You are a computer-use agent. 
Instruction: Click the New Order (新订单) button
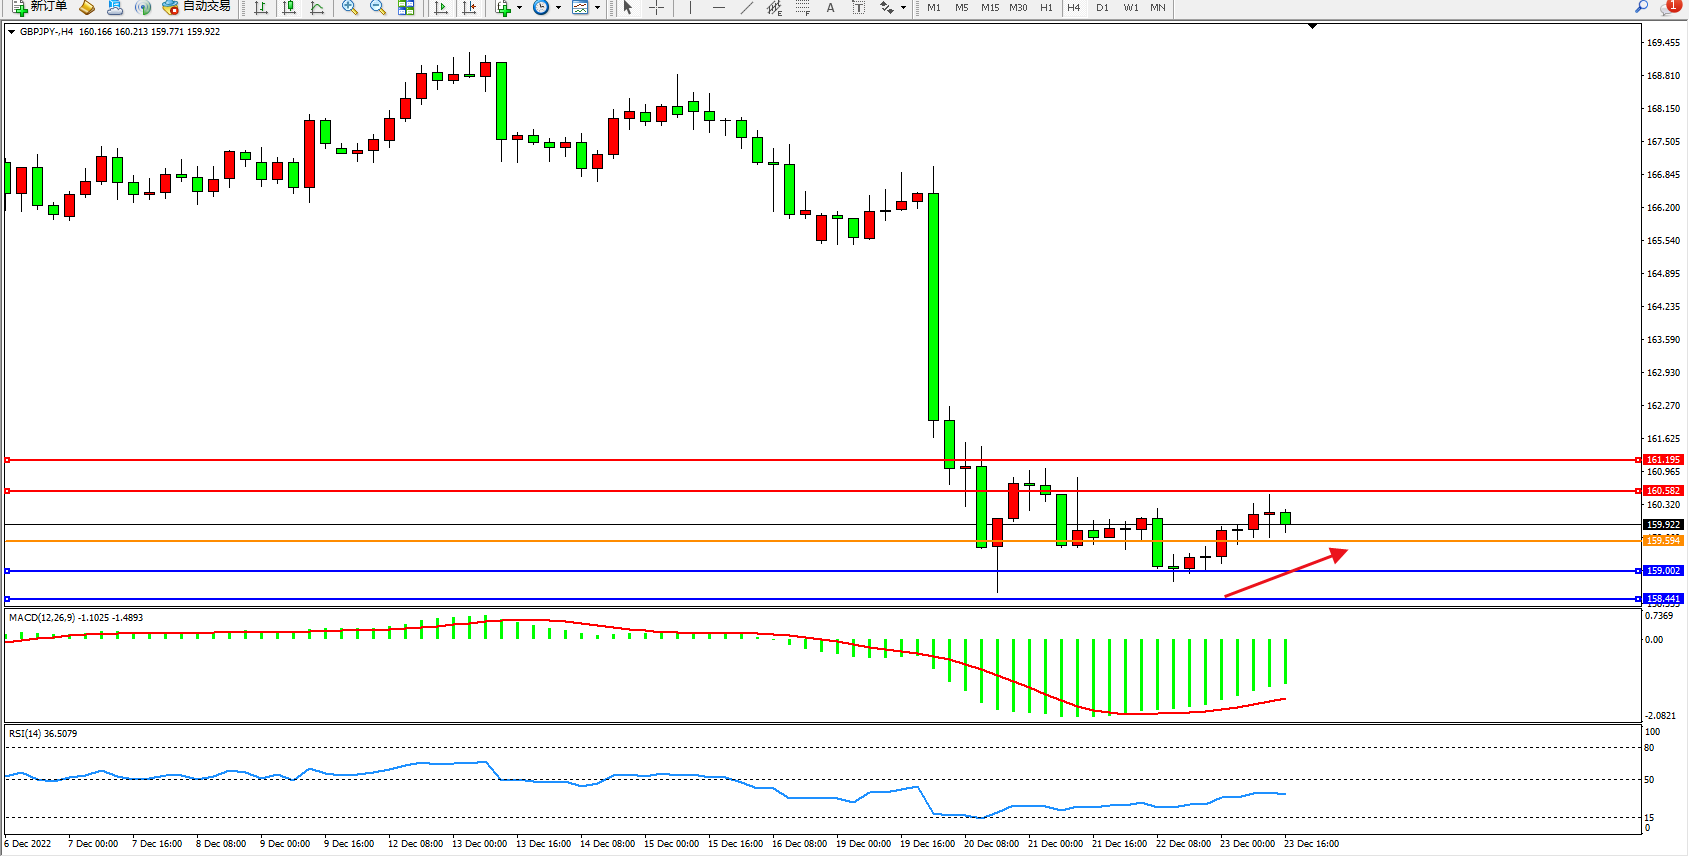point(40,7)
